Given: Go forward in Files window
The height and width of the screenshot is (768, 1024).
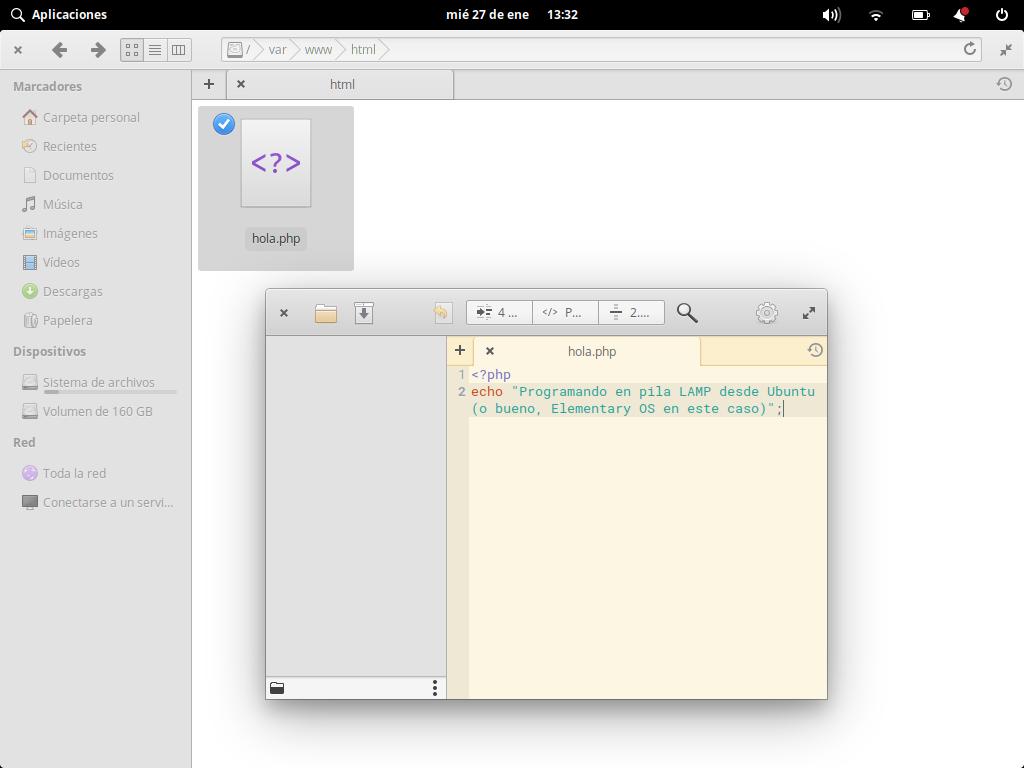Looking at the screenshot, I should point(98,50).
